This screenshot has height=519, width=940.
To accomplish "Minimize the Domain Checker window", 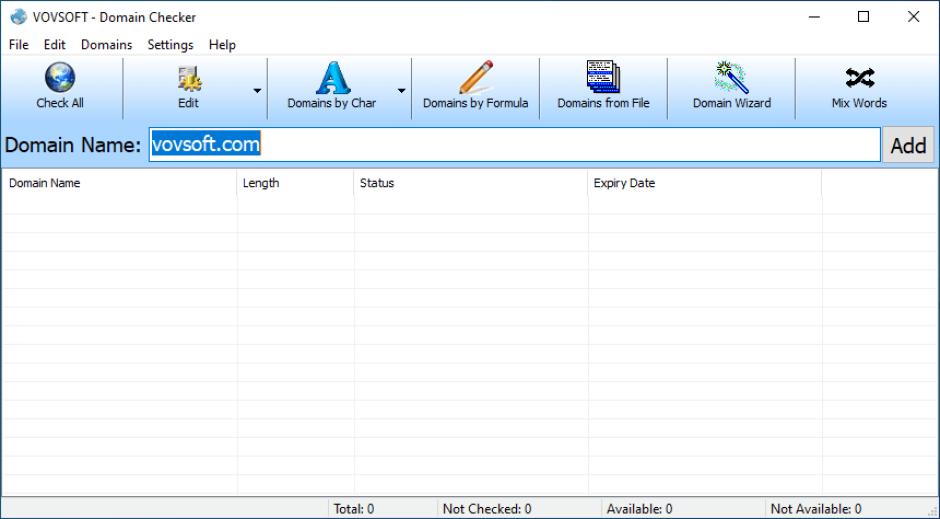I will (x=814, y=17).
